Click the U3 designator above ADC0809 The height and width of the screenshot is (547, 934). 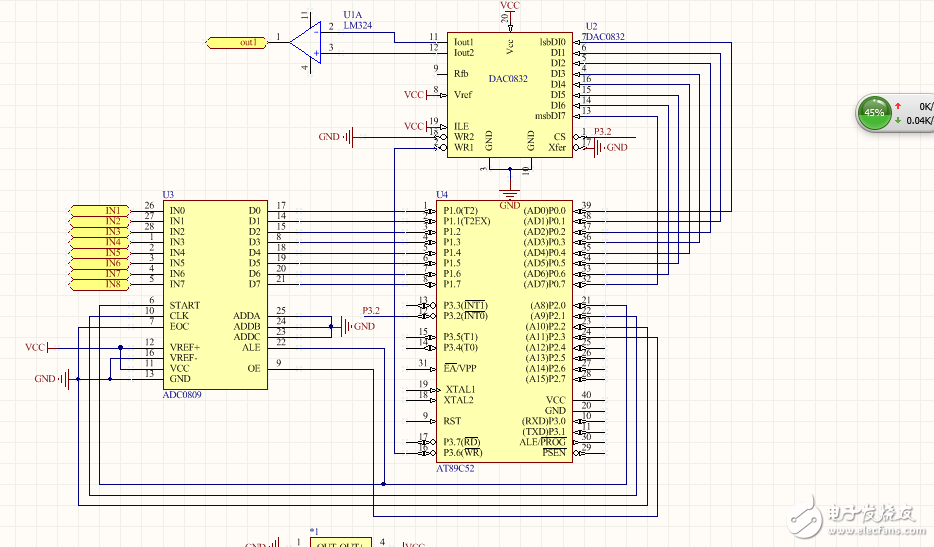click(168, 194)
